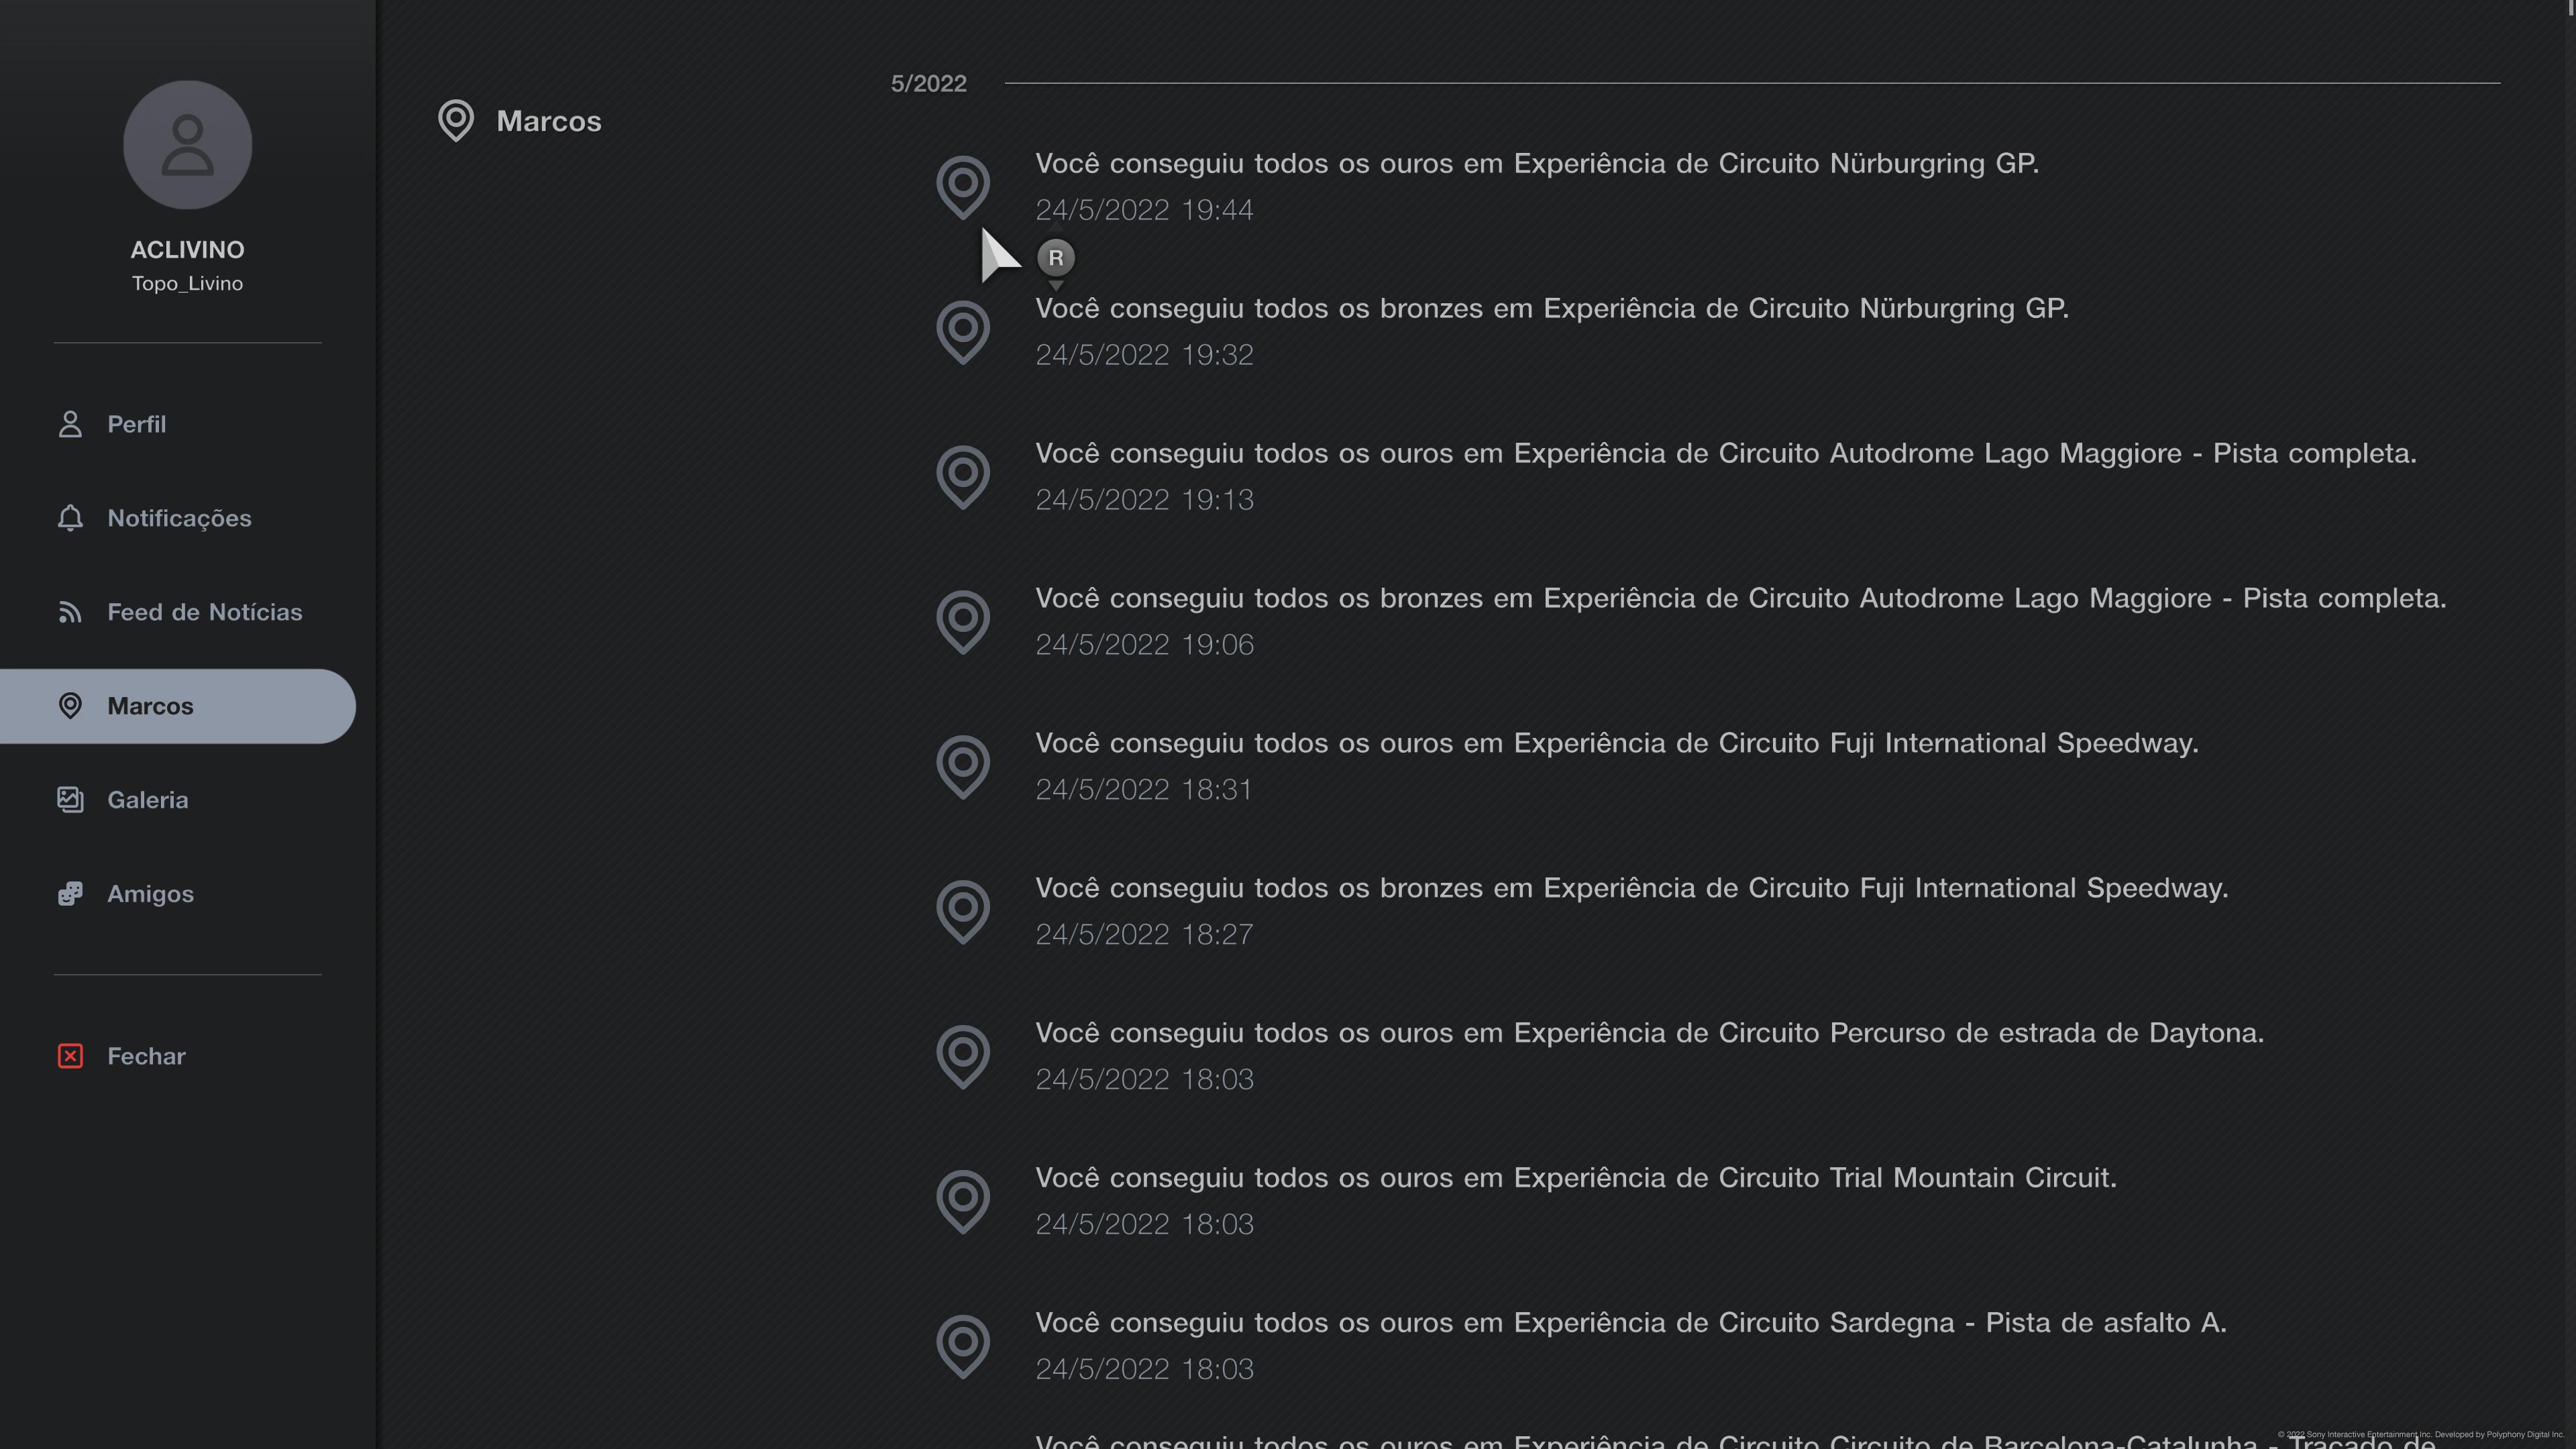The width and height of the screenshot is (2576, 1449).
Task: Open the Perfil menu item
Action: [178, 424]
